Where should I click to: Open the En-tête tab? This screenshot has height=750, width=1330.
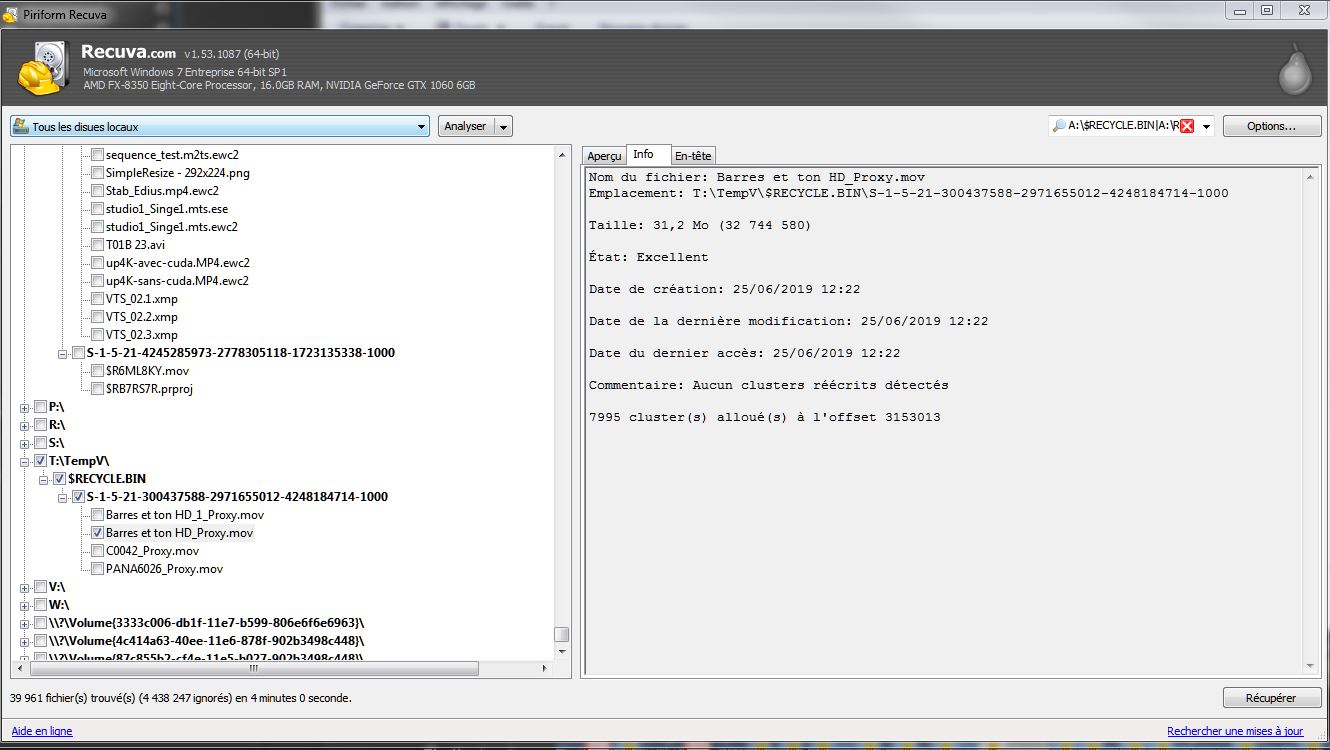point(693,156)
